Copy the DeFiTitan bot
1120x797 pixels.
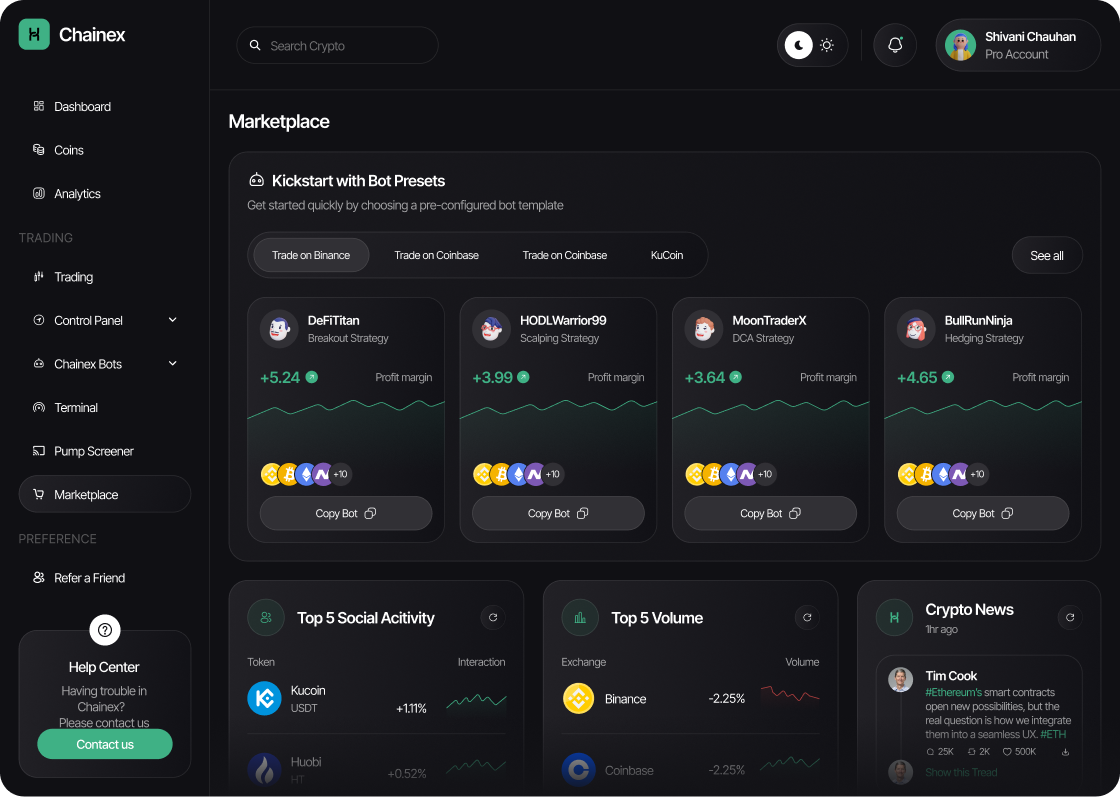tap(346, 513)
